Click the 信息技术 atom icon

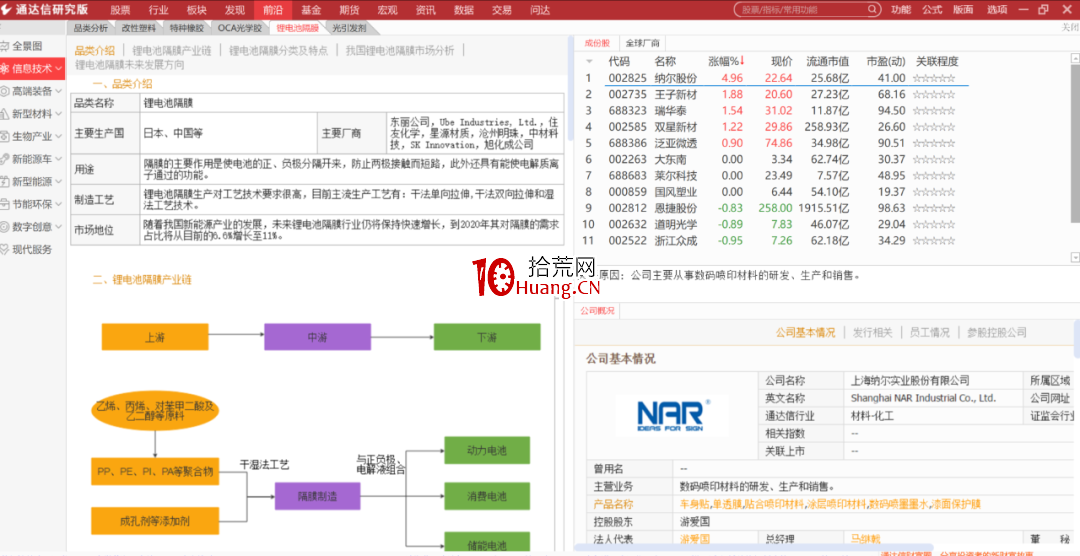click(5, 69)
